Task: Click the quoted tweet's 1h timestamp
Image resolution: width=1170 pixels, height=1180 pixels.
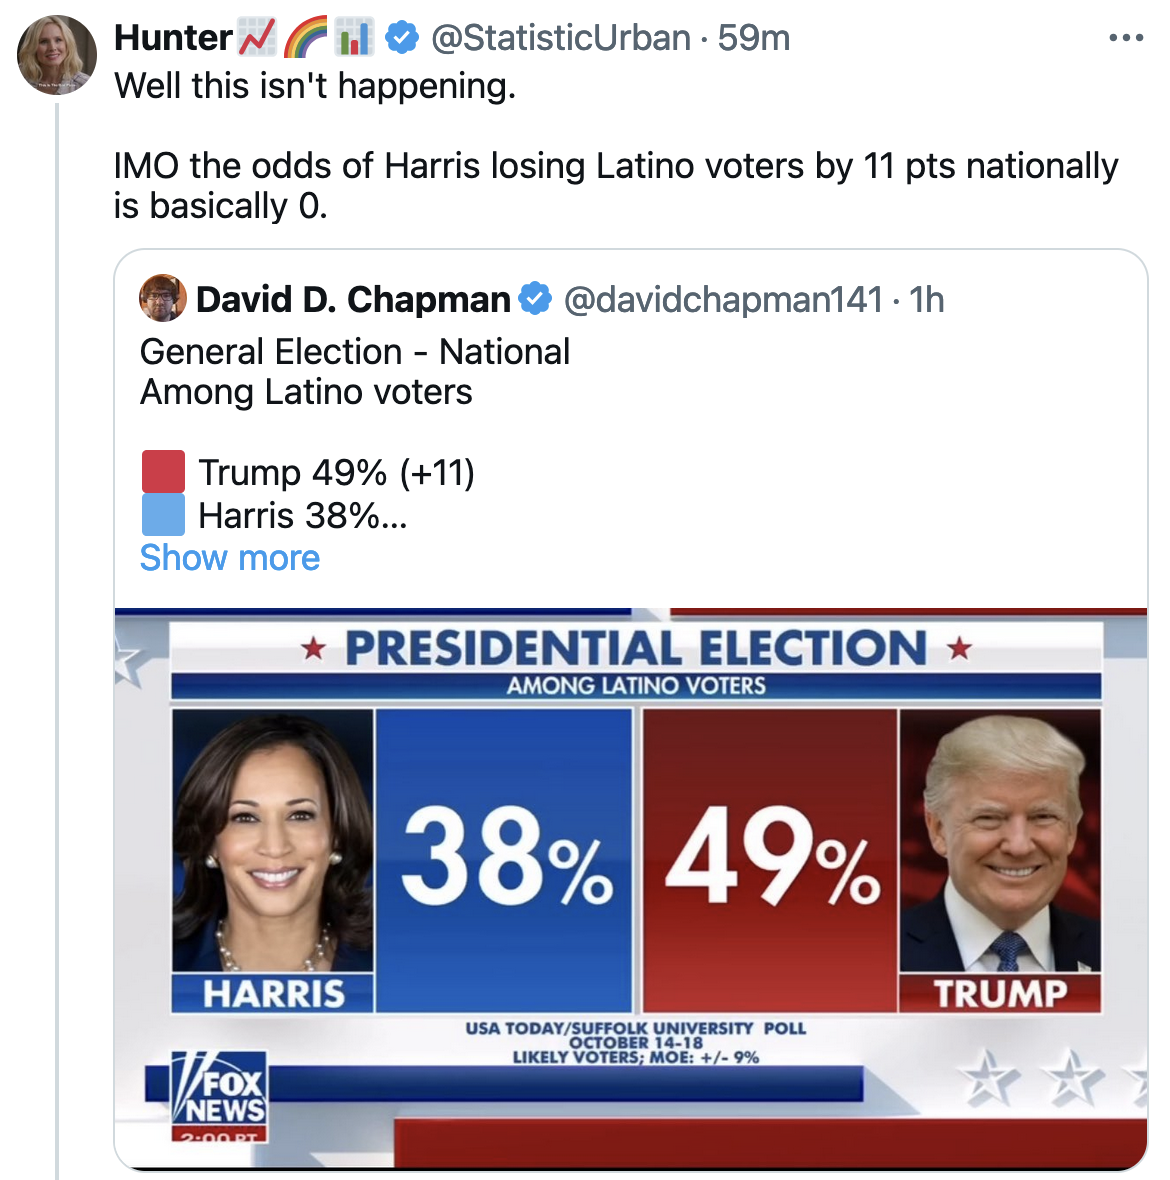Action: click(x=927, y=299)
